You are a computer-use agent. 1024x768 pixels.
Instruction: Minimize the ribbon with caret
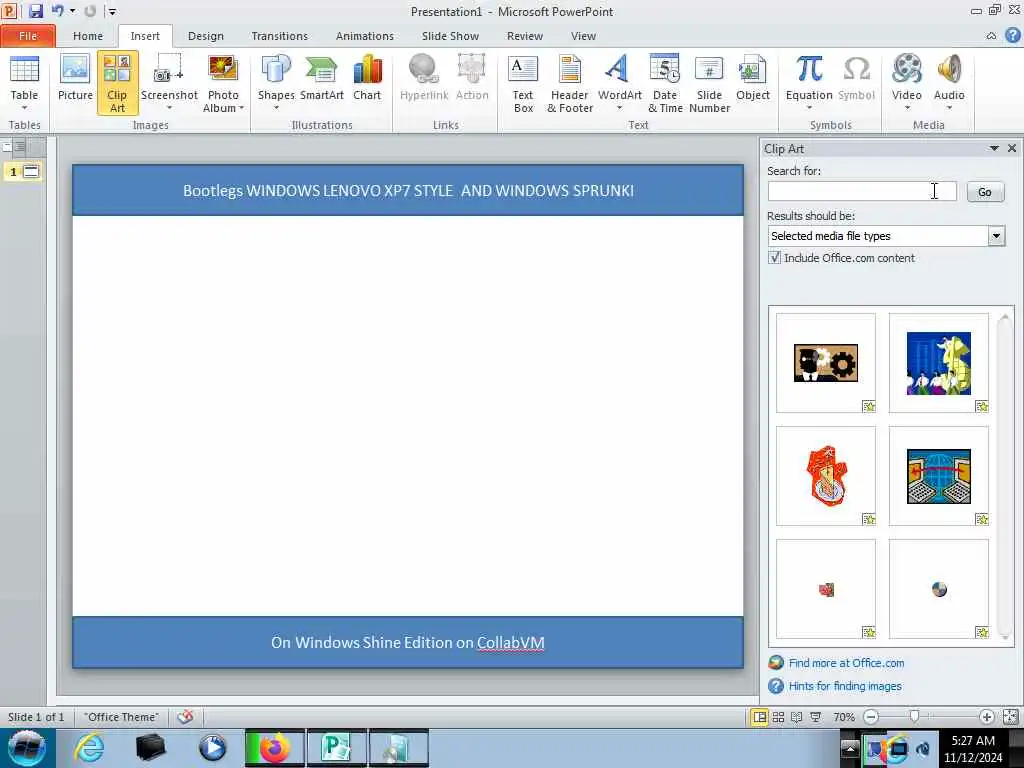coord(991,36)
